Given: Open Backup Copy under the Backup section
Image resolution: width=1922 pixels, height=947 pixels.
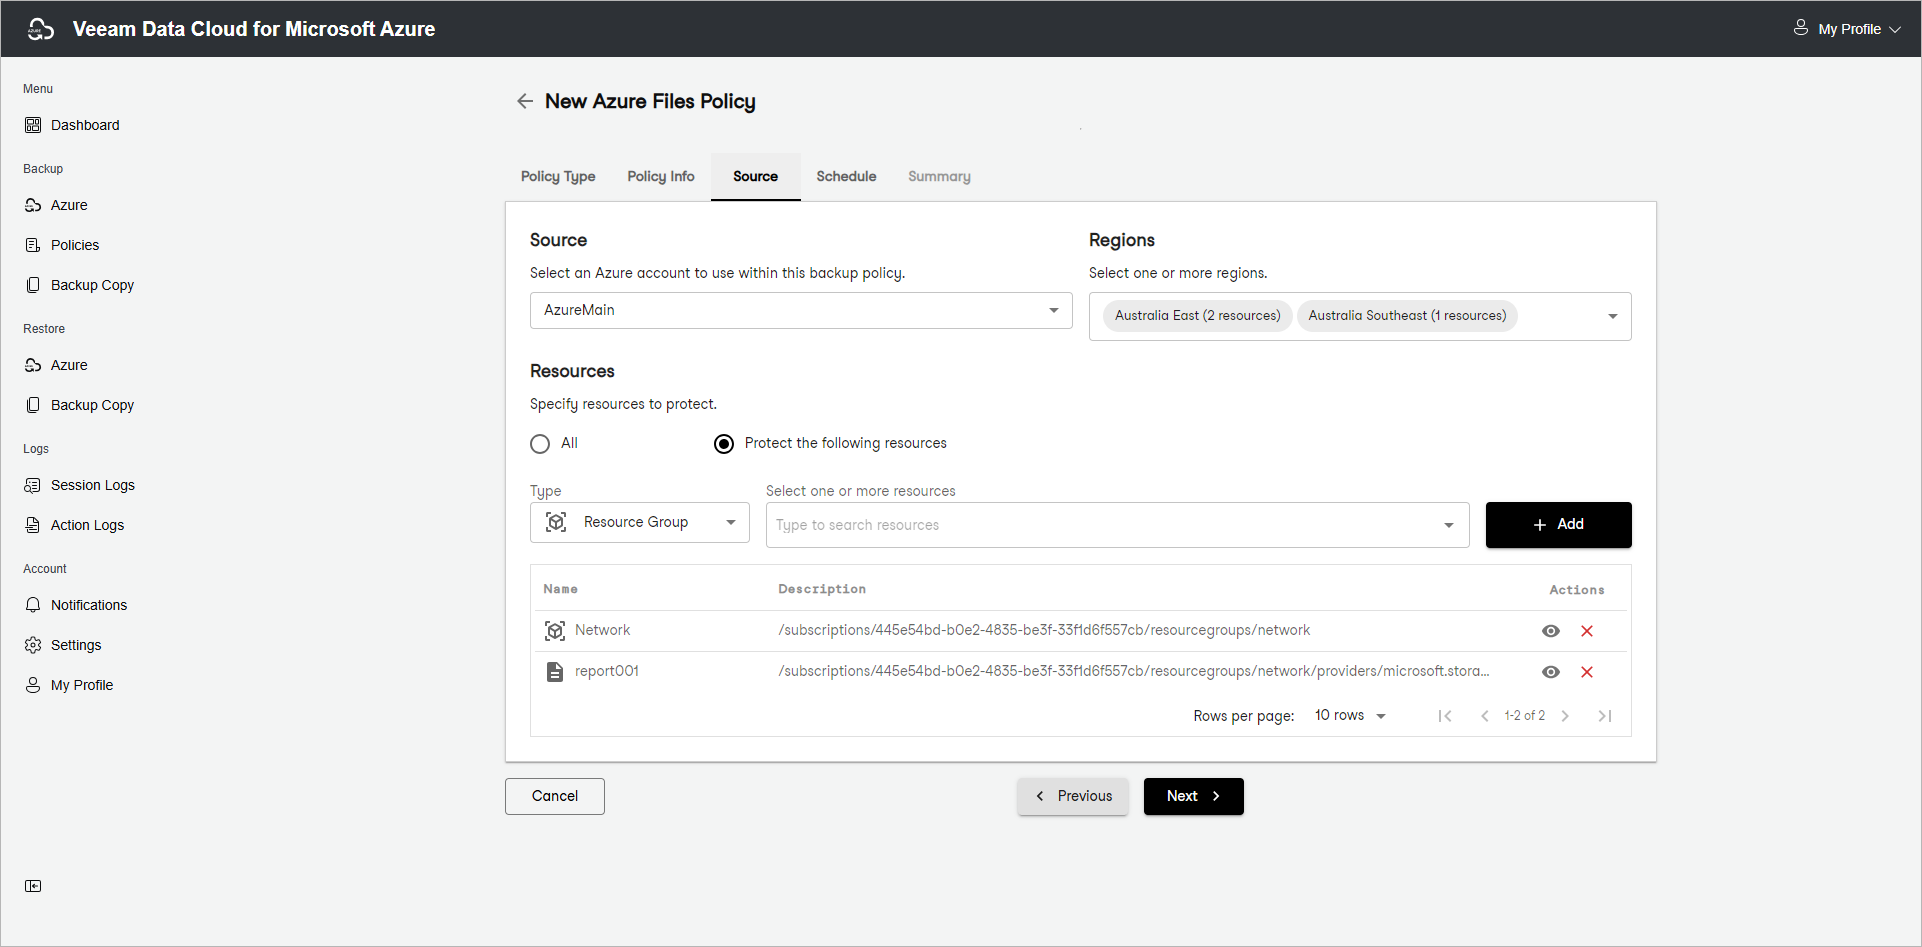Looking at the screenshot, I should pos(79,285).
